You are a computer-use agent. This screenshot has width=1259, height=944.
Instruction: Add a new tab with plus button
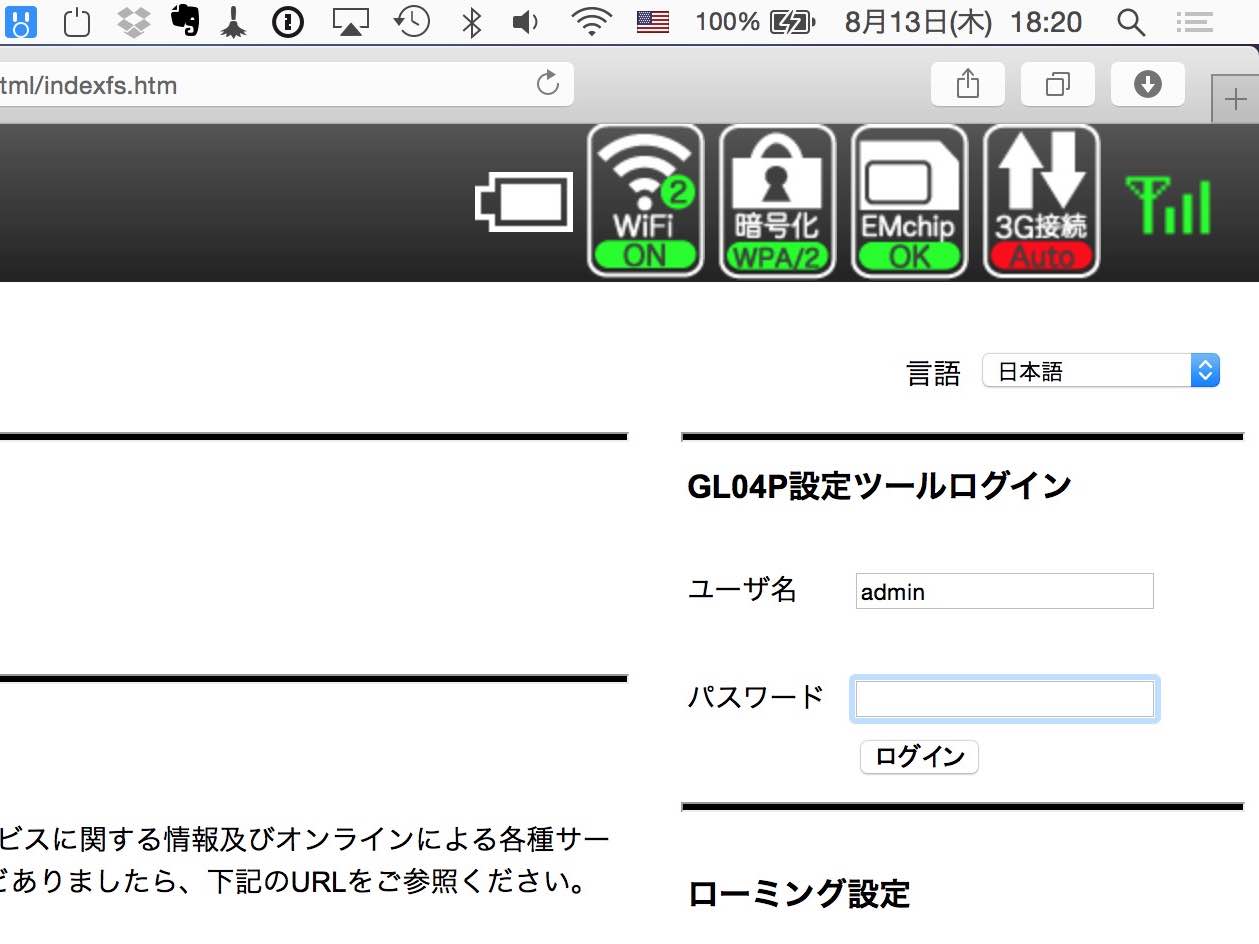coord(1236,100)
